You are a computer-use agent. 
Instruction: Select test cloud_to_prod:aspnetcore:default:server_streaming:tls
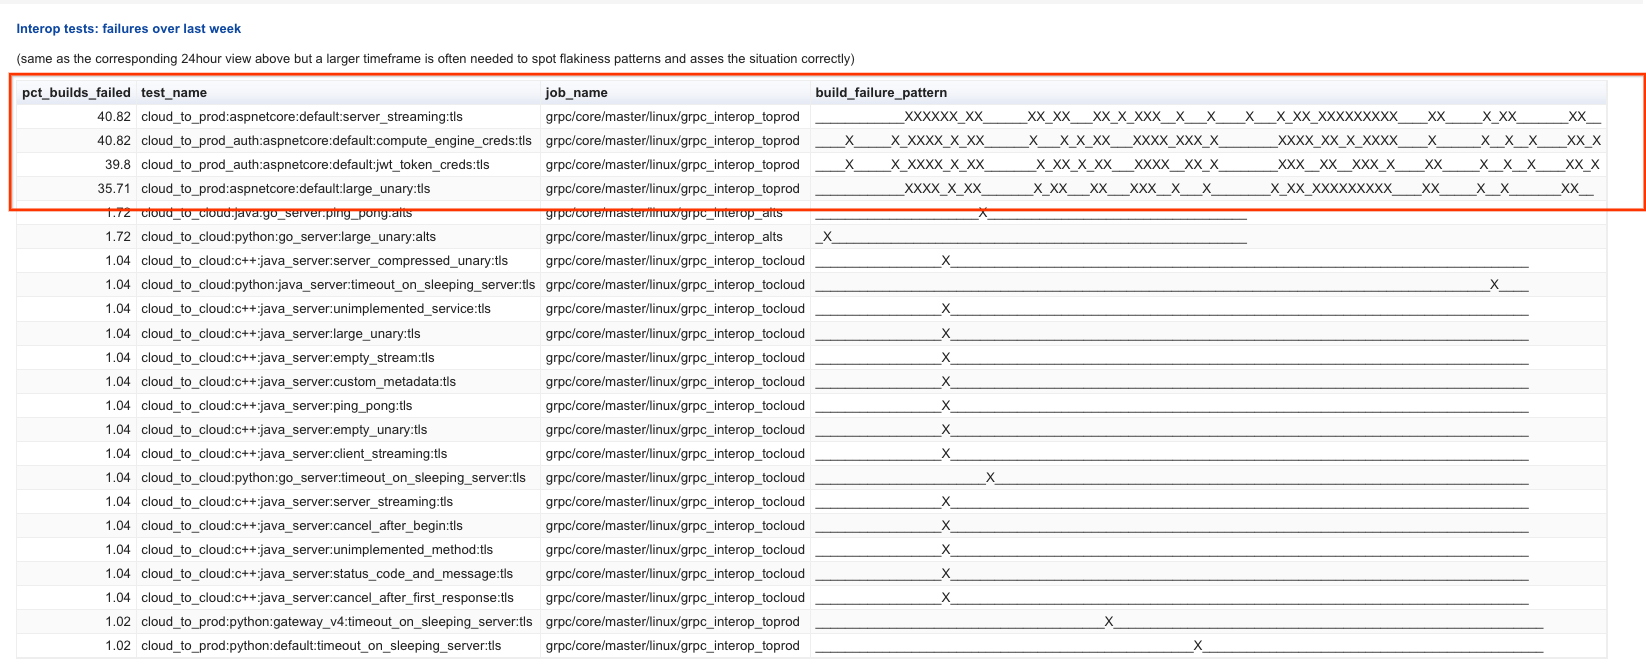tap(302, 117)
